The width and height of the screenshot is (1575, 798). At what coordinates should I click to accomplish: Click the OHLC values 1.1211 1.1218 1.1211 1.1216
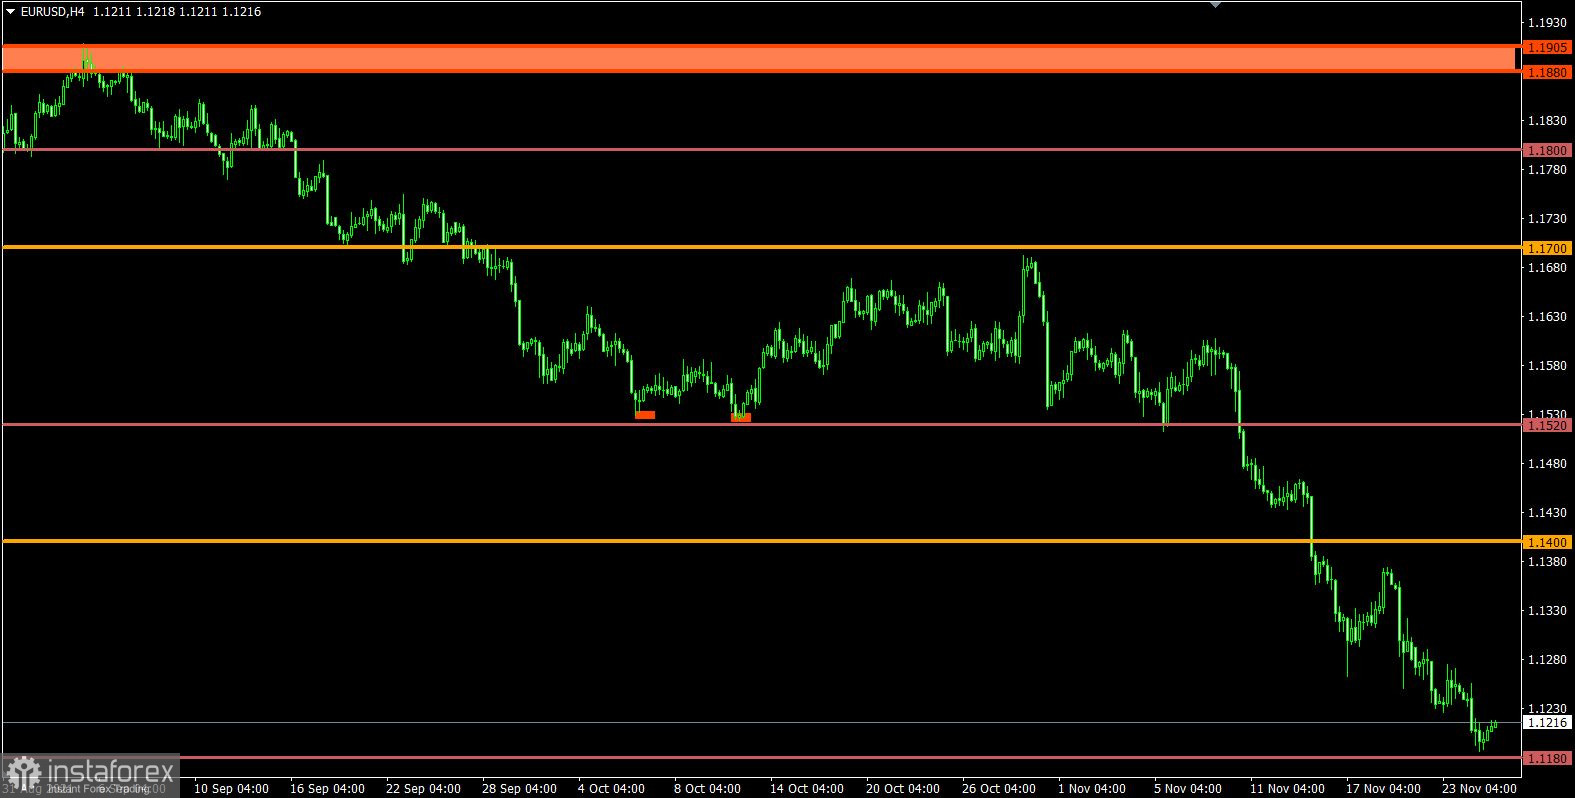(x=177, y=12)
